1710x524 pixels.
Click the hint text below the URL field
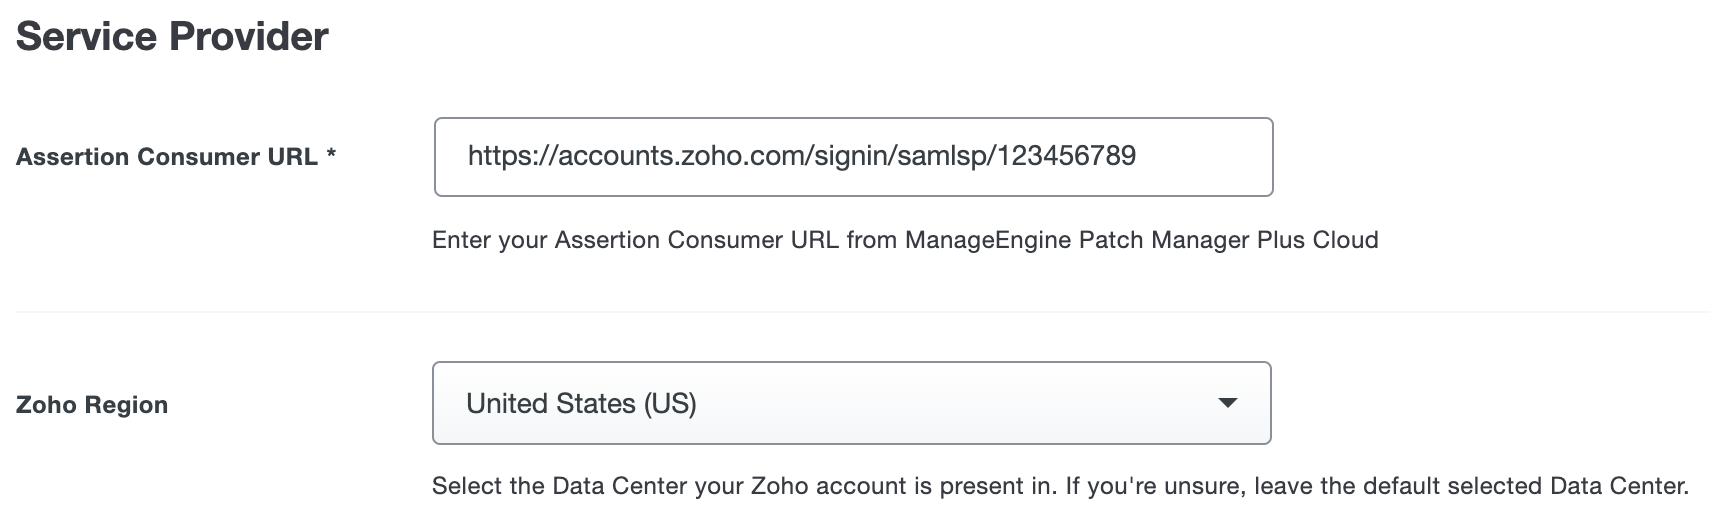904,240
